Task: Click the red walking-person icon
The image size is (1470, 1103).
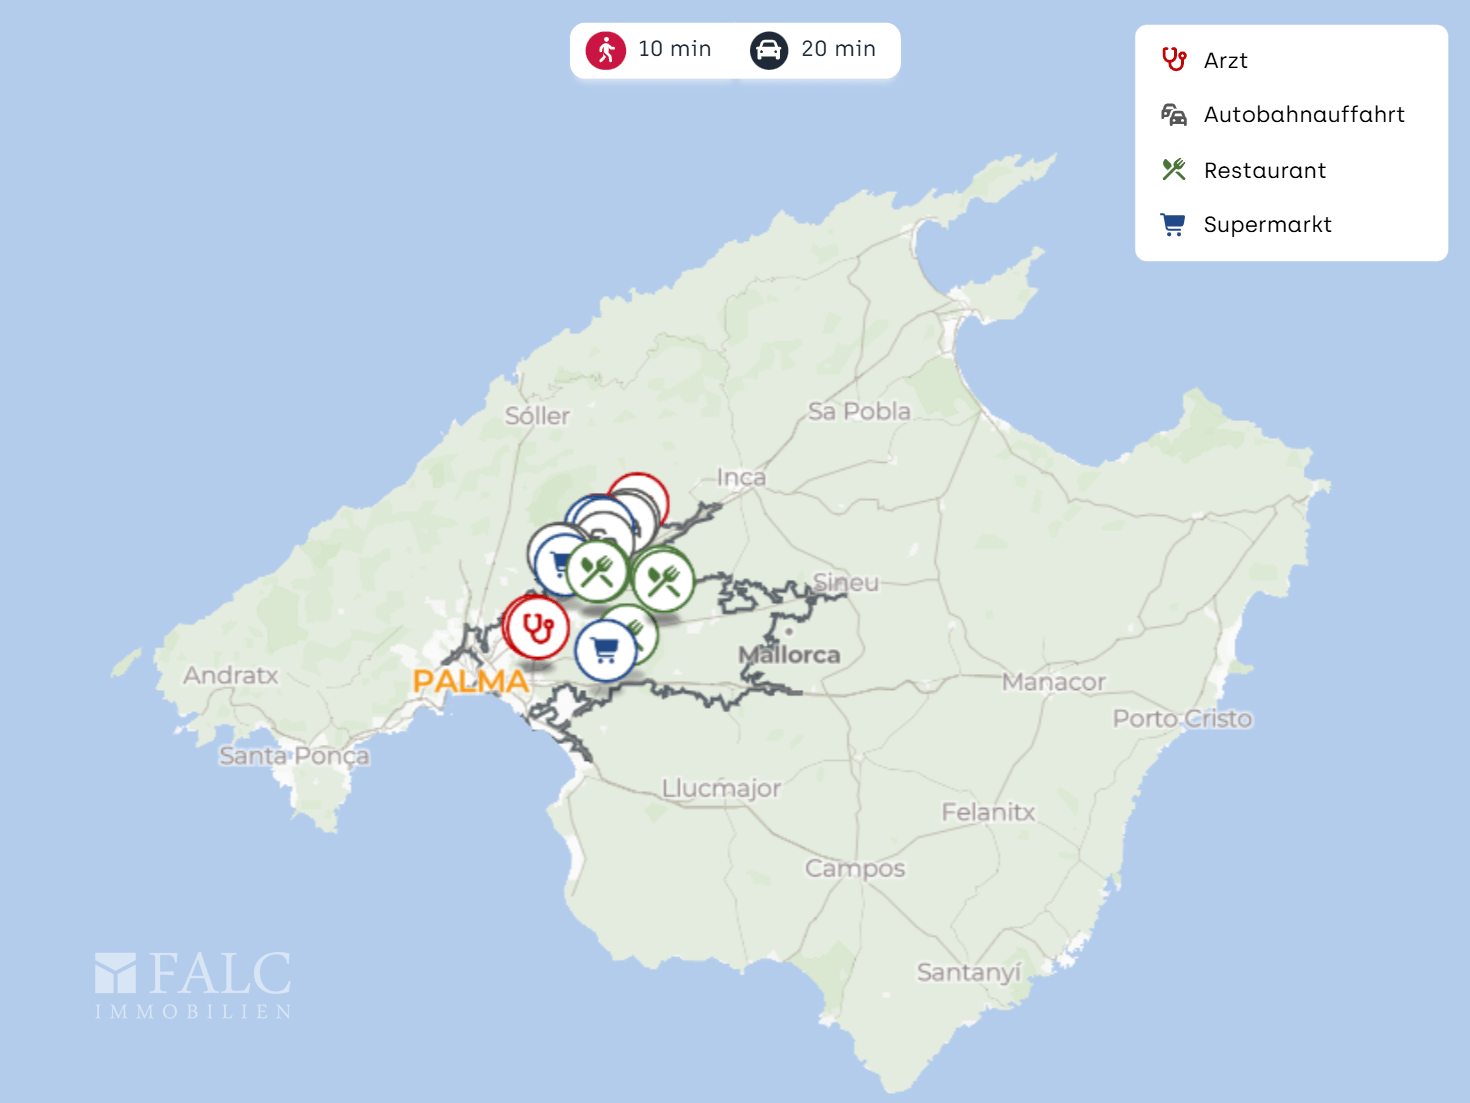Action: (x=606, y=50)
